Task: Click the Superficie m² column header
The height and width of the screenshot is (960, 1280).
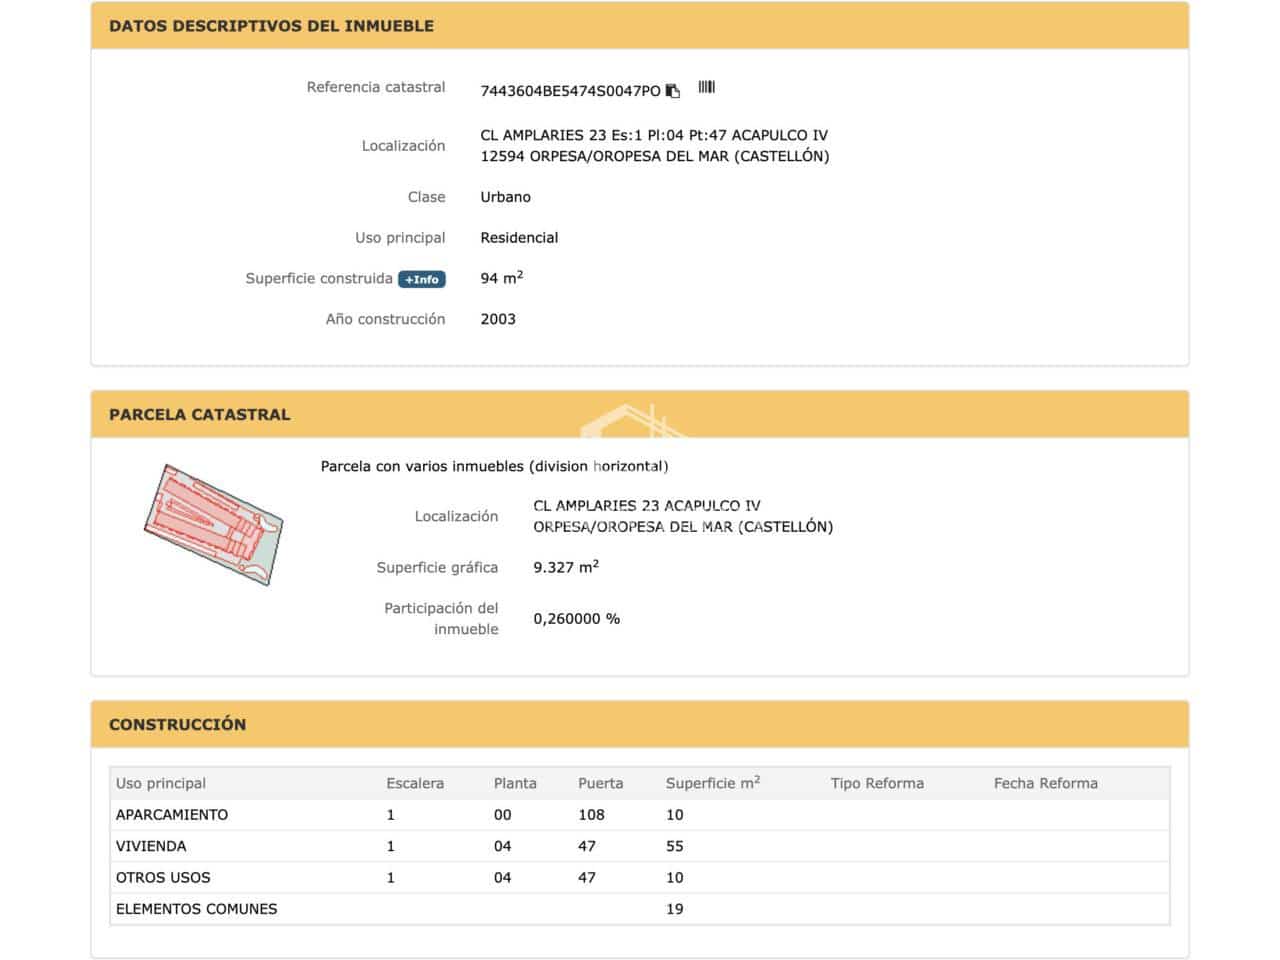Action: click(x=713, y=782)
